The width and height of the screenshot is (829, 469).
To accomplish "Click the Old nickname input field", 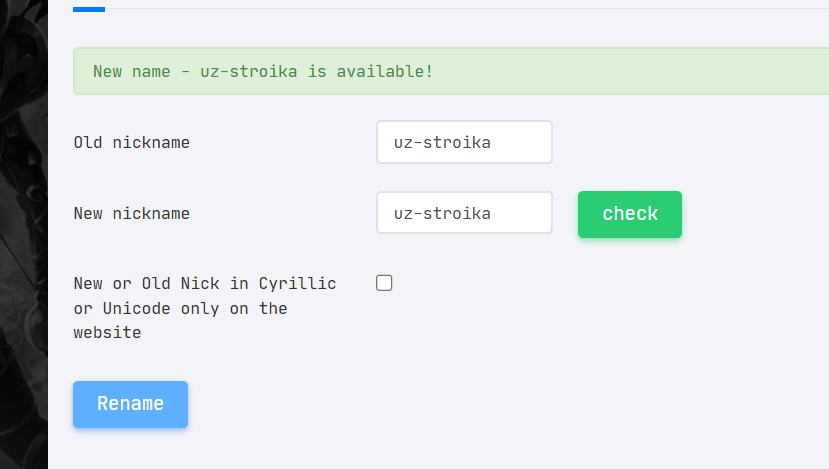I will pos(464,142).
